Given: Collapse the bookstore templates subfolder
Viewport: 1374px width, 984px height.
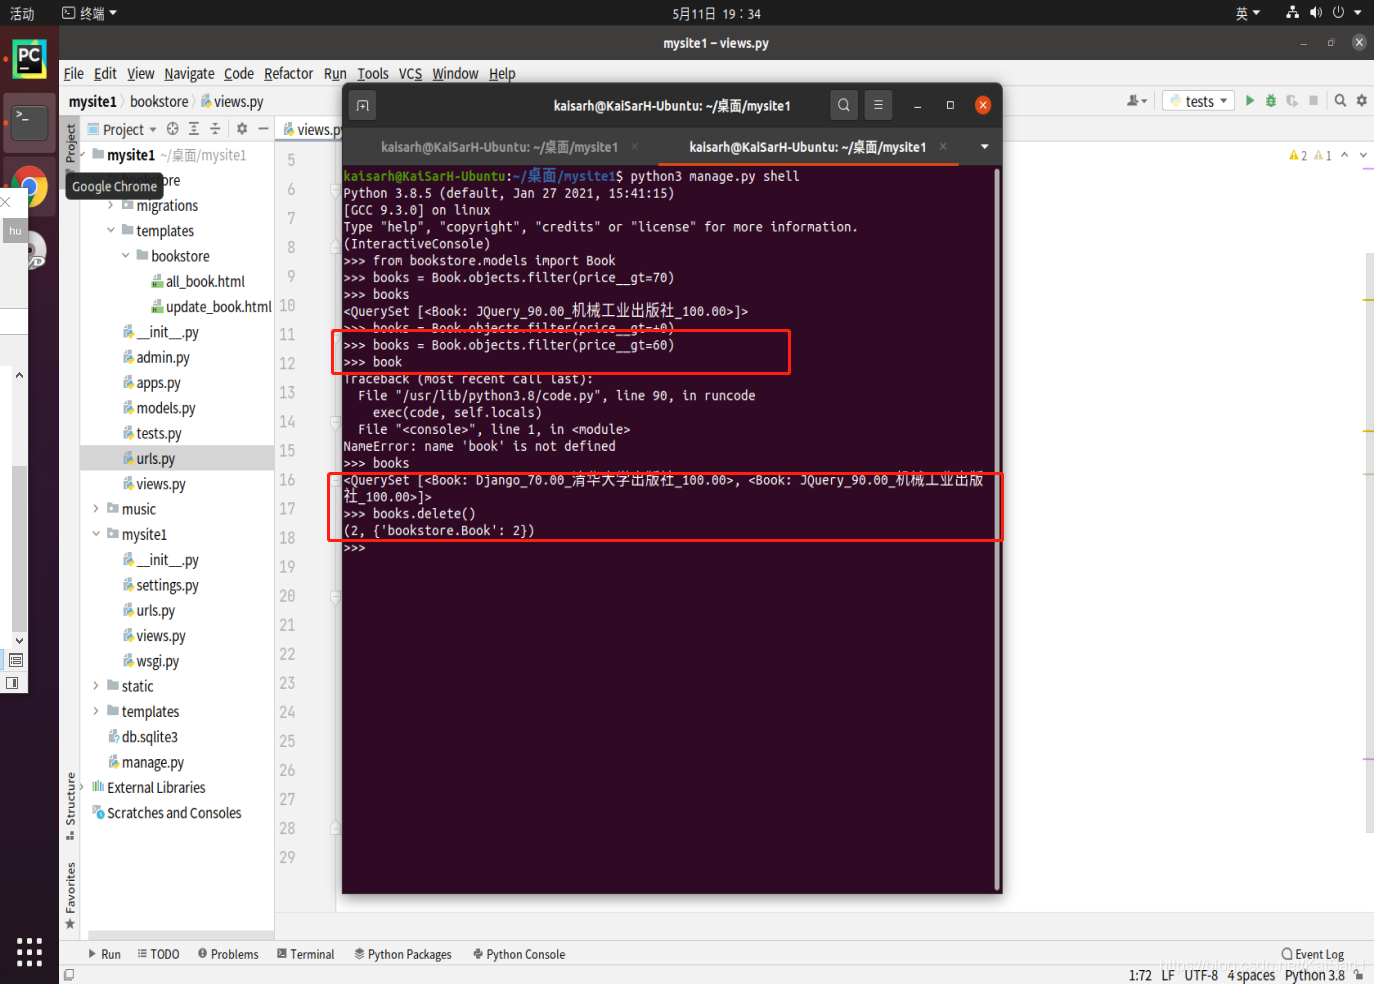Looking at the screenshot, I should [x=126, y=256].
